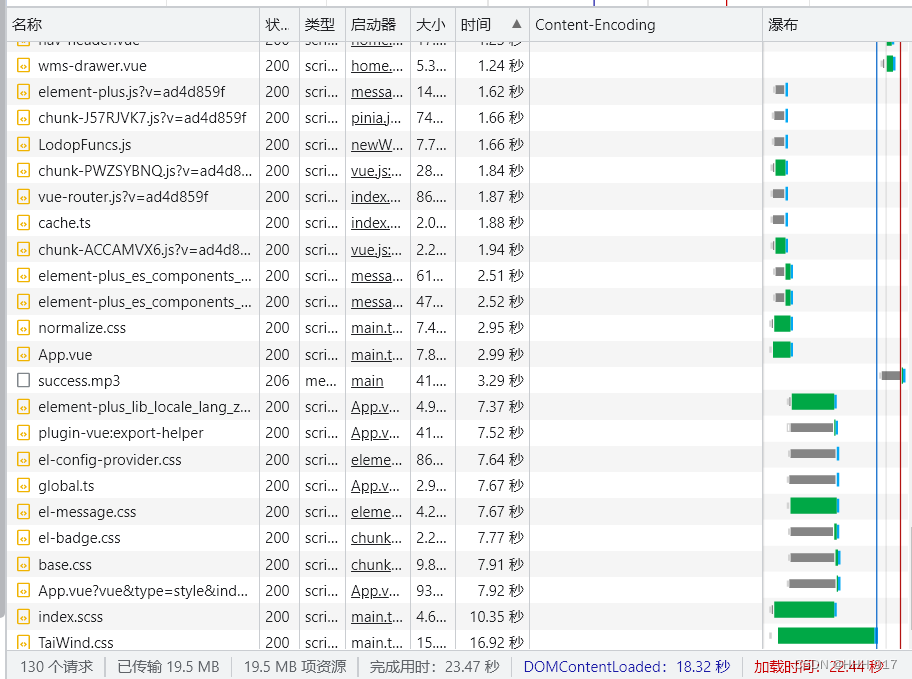Click the file icon beside cache.ts

point(22,222)
